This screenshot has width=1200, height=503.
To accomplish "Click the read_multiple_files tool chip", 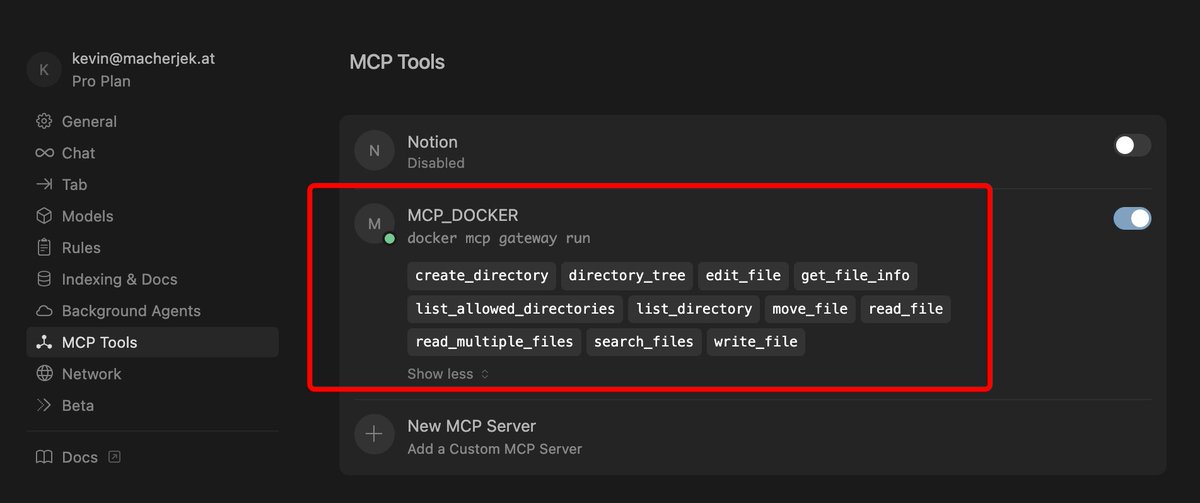I will coord(494,342).
